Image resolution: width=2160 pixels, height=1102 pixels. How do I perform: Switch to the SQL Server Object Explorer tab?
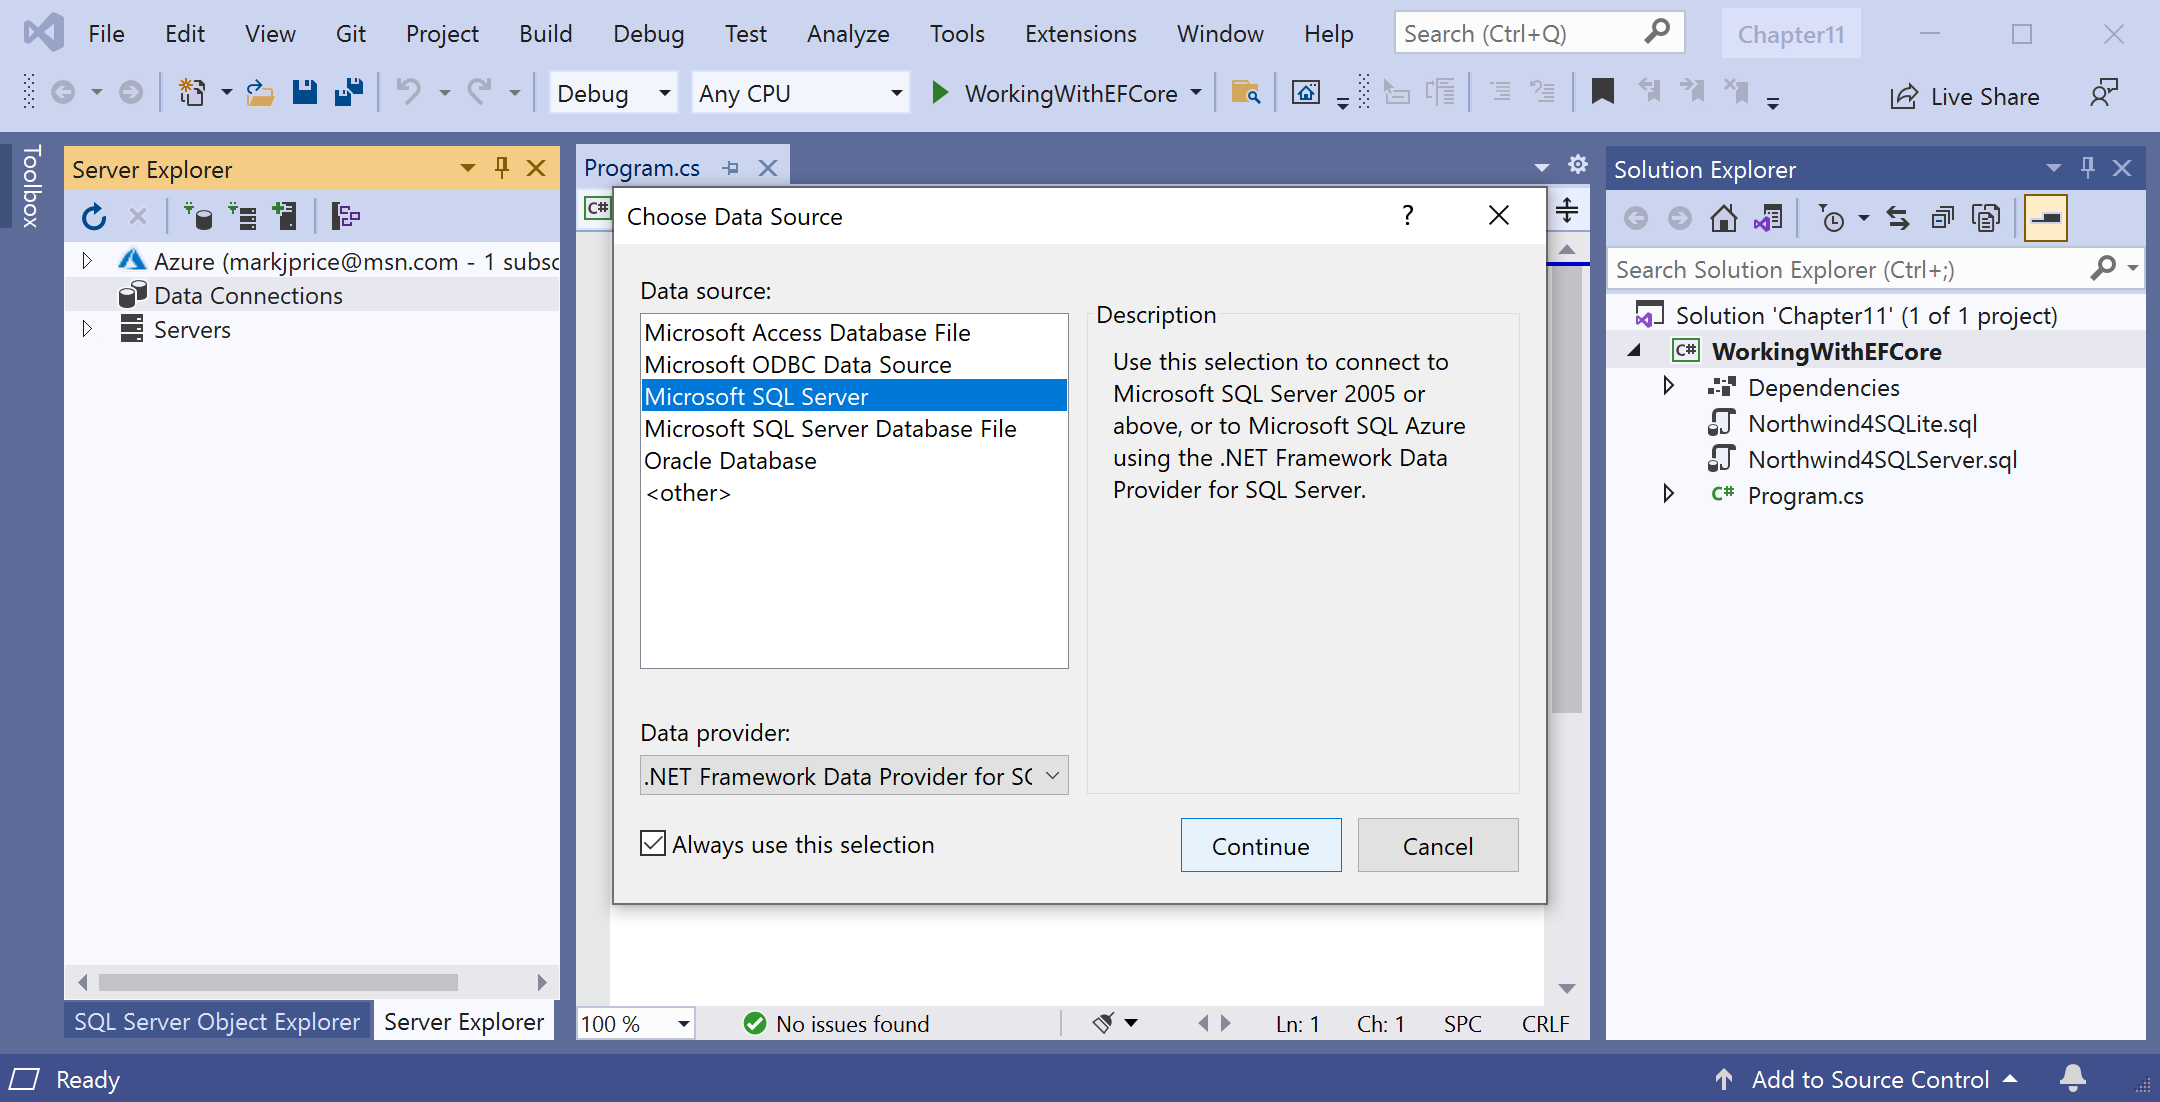pyautogui.click(x=216, y=1021)
